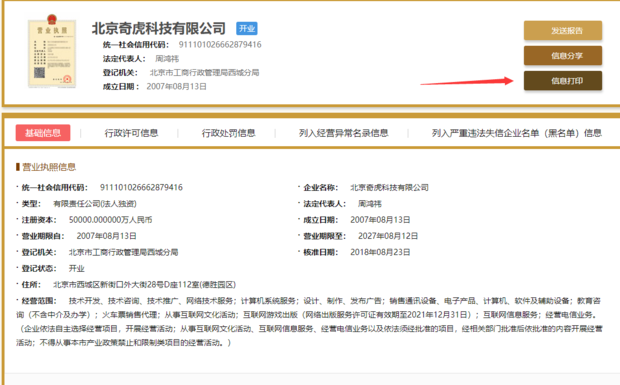Click the 营业执照信息 section heading
Viewport: 620px width, 385px height.
(49, 167)
